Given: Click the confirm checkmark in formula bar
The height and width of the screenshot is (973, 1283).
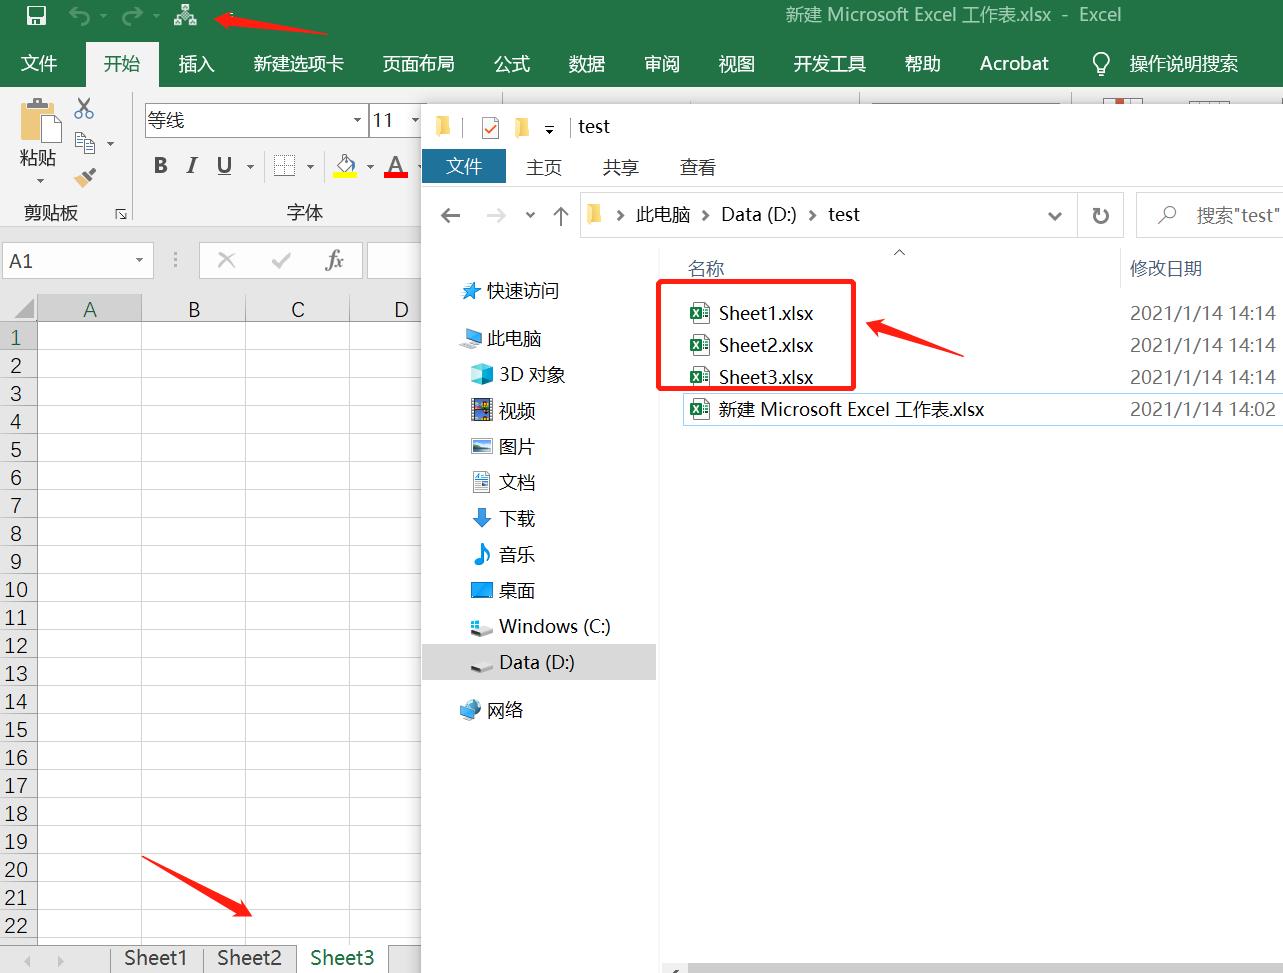Looking at the screenshot, I should tap(281, 261).
